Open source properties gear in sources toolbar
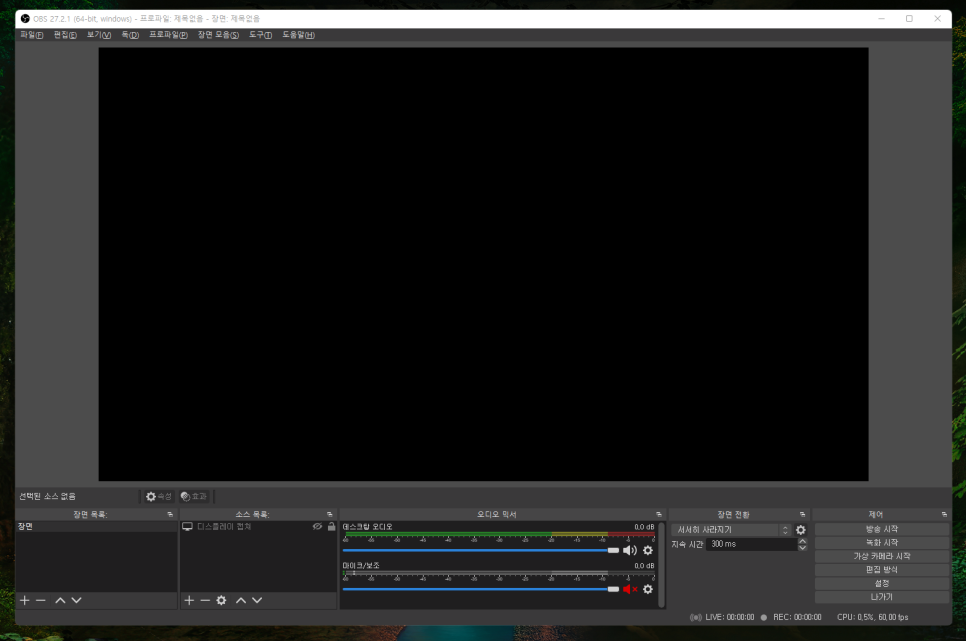 (221, 600)
